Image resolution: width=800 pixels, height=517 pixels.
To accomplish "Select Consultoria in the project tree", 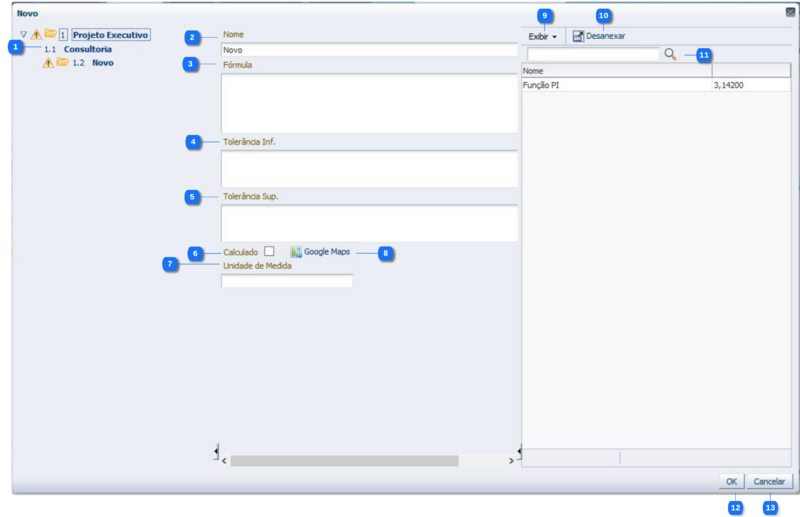I will [87, 48].
